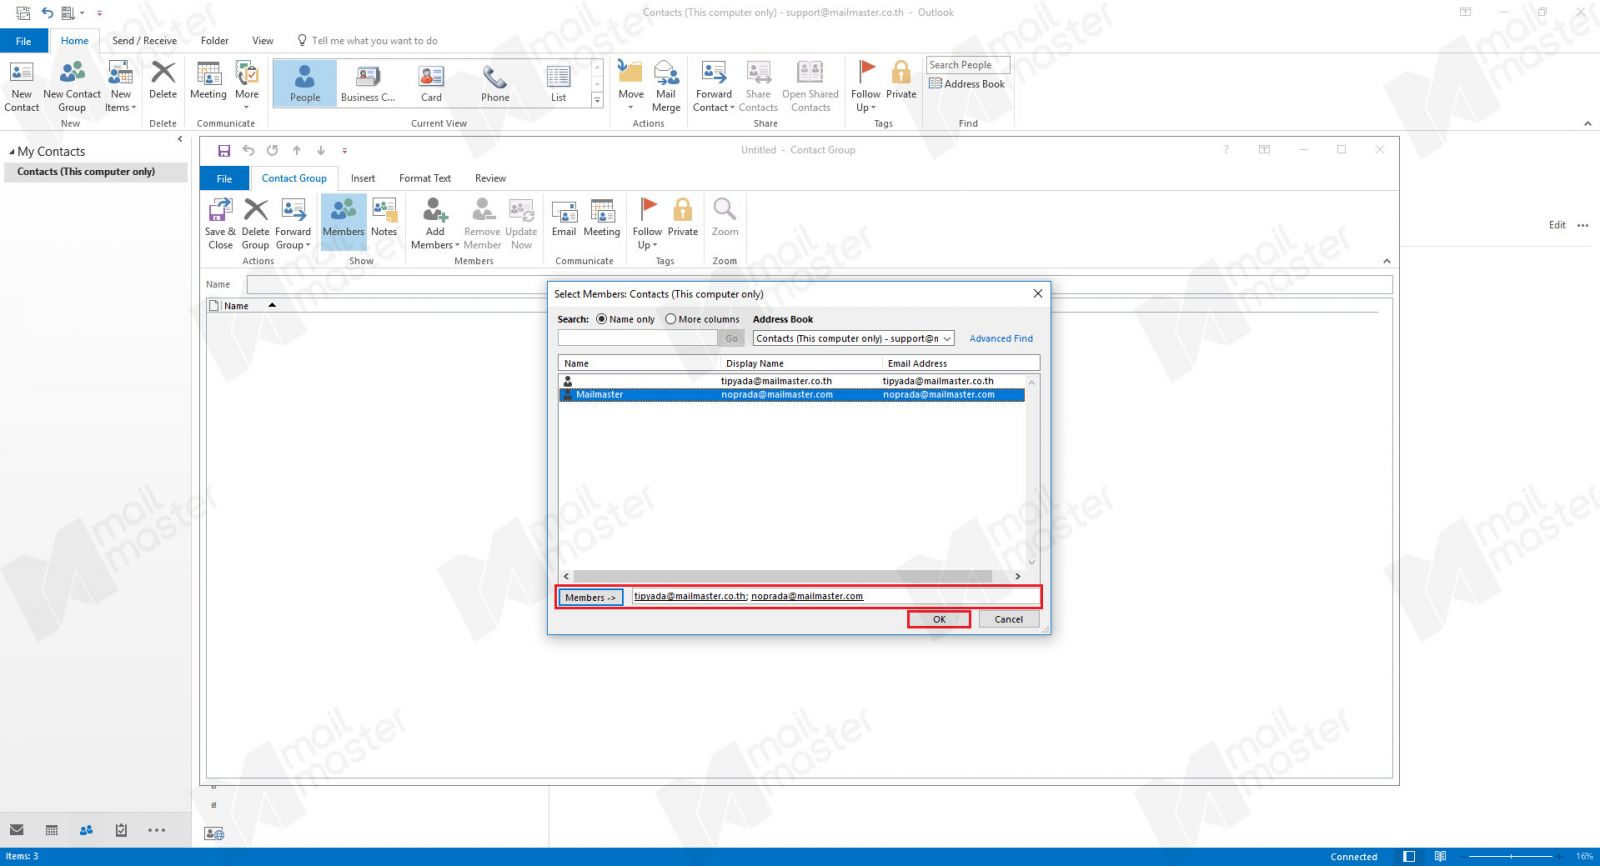Viewport: 1600px width, 866px height.
Task: Click Members -> button in dialog
Action: pos(590,597)
